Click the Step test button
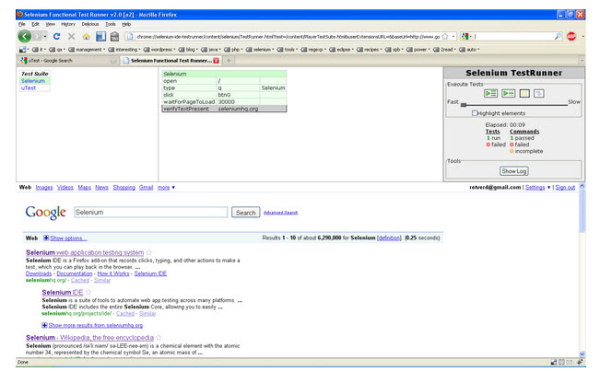This screenshot has height=371, width=600. pos(539,93)
